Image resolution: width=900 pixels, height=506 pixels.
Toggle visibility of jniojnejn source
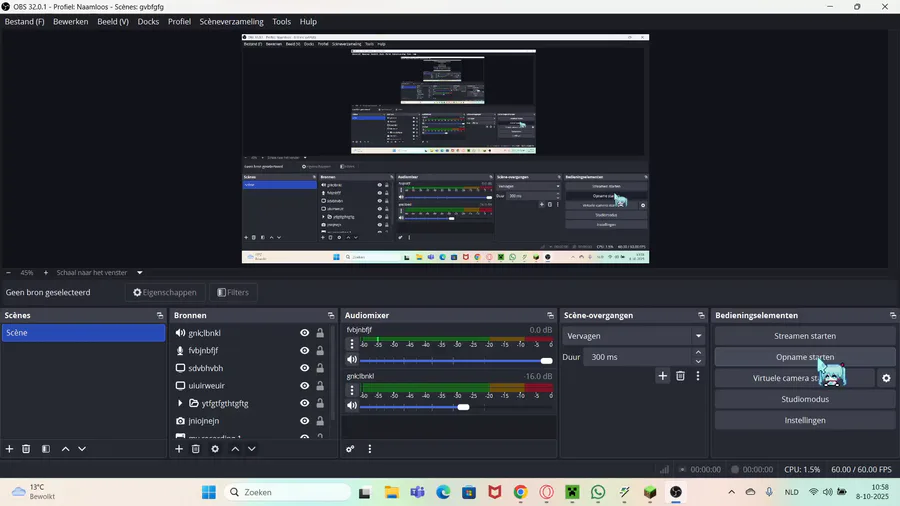[x=305, y=421]
